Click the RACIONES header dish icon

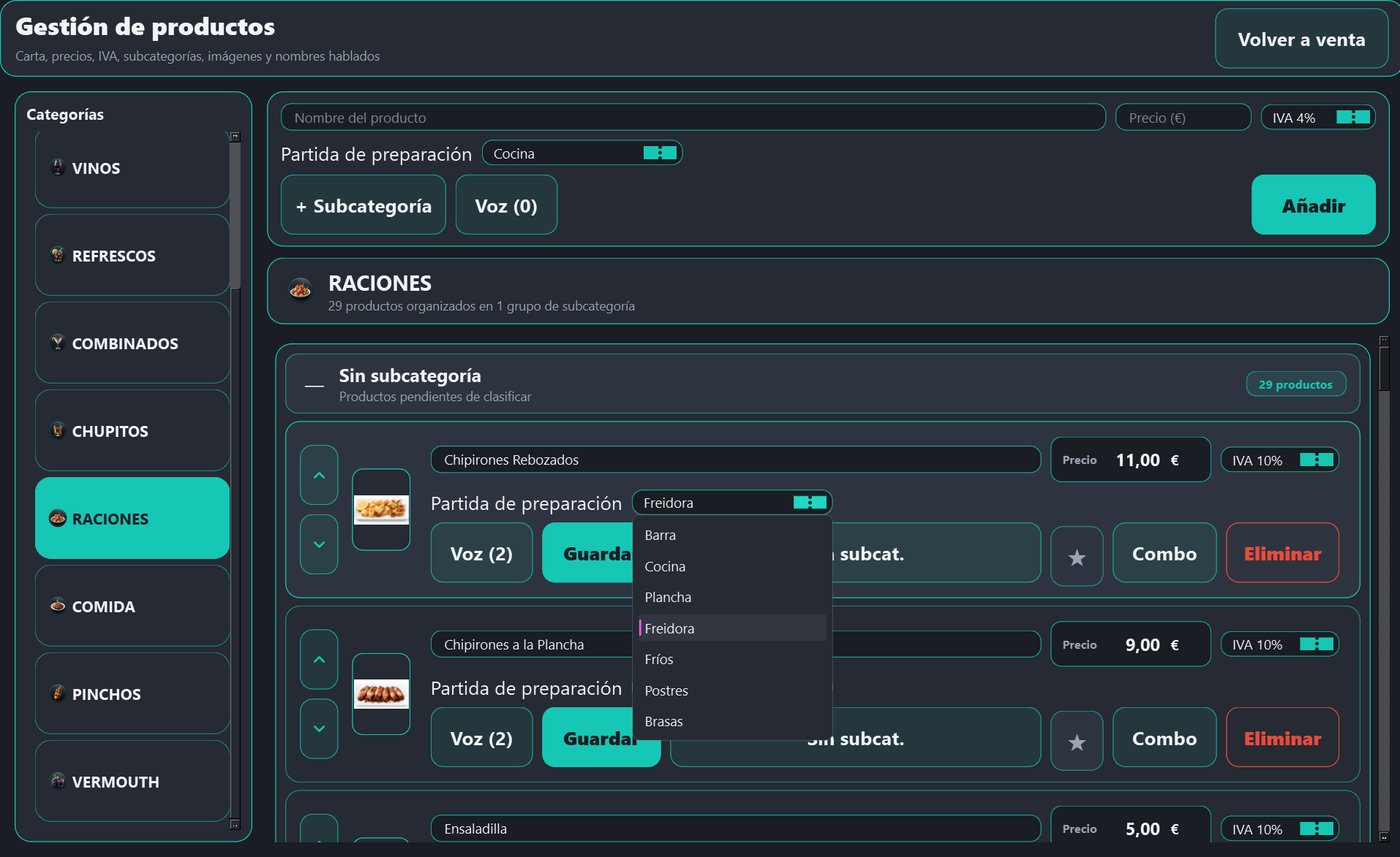pyautogui.click(x=300, y=289)
